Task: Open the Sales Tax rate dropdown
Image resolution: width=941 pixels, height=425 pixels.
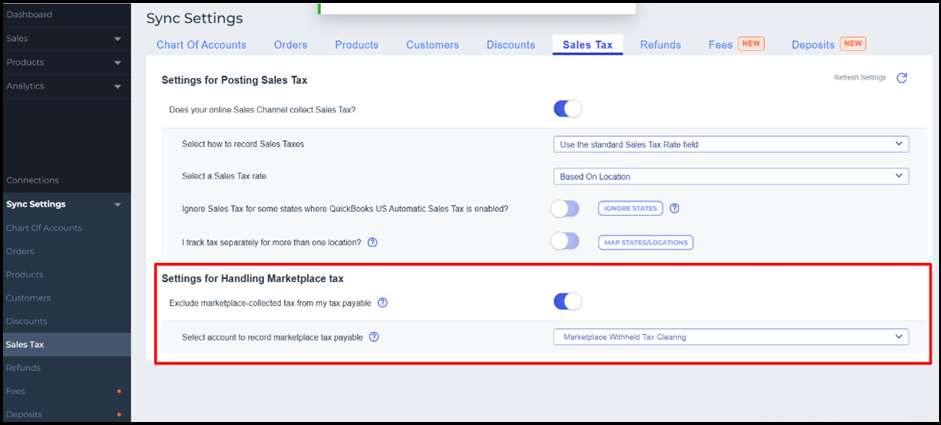Action: pos(730,177)
